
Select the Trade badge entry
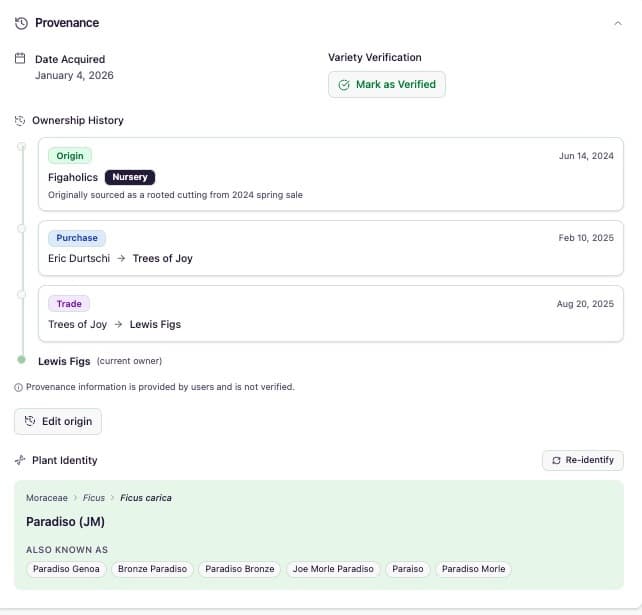pos(69,303)
